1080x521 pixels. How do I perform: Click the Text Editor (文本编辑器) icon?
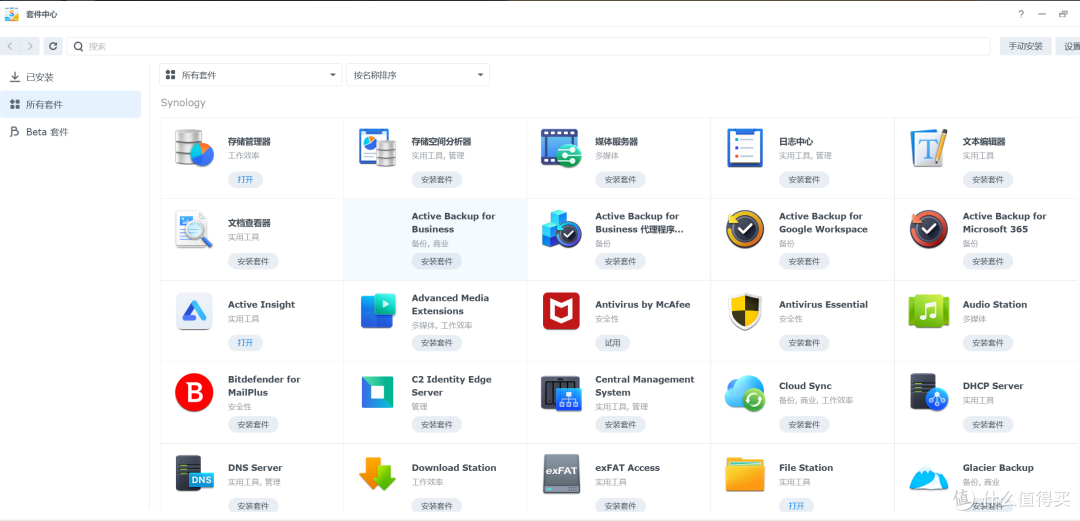click(928, 148)
